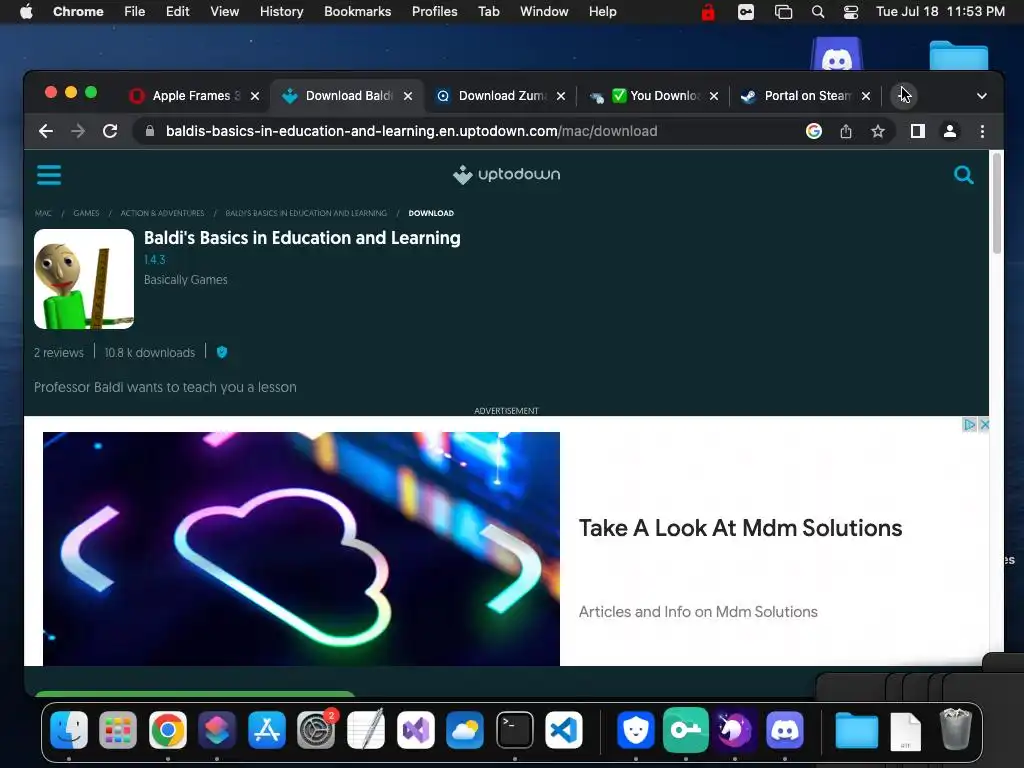Click version number 1.4.3
Screen dimensions: 1024x768
[x=155, y=259]
